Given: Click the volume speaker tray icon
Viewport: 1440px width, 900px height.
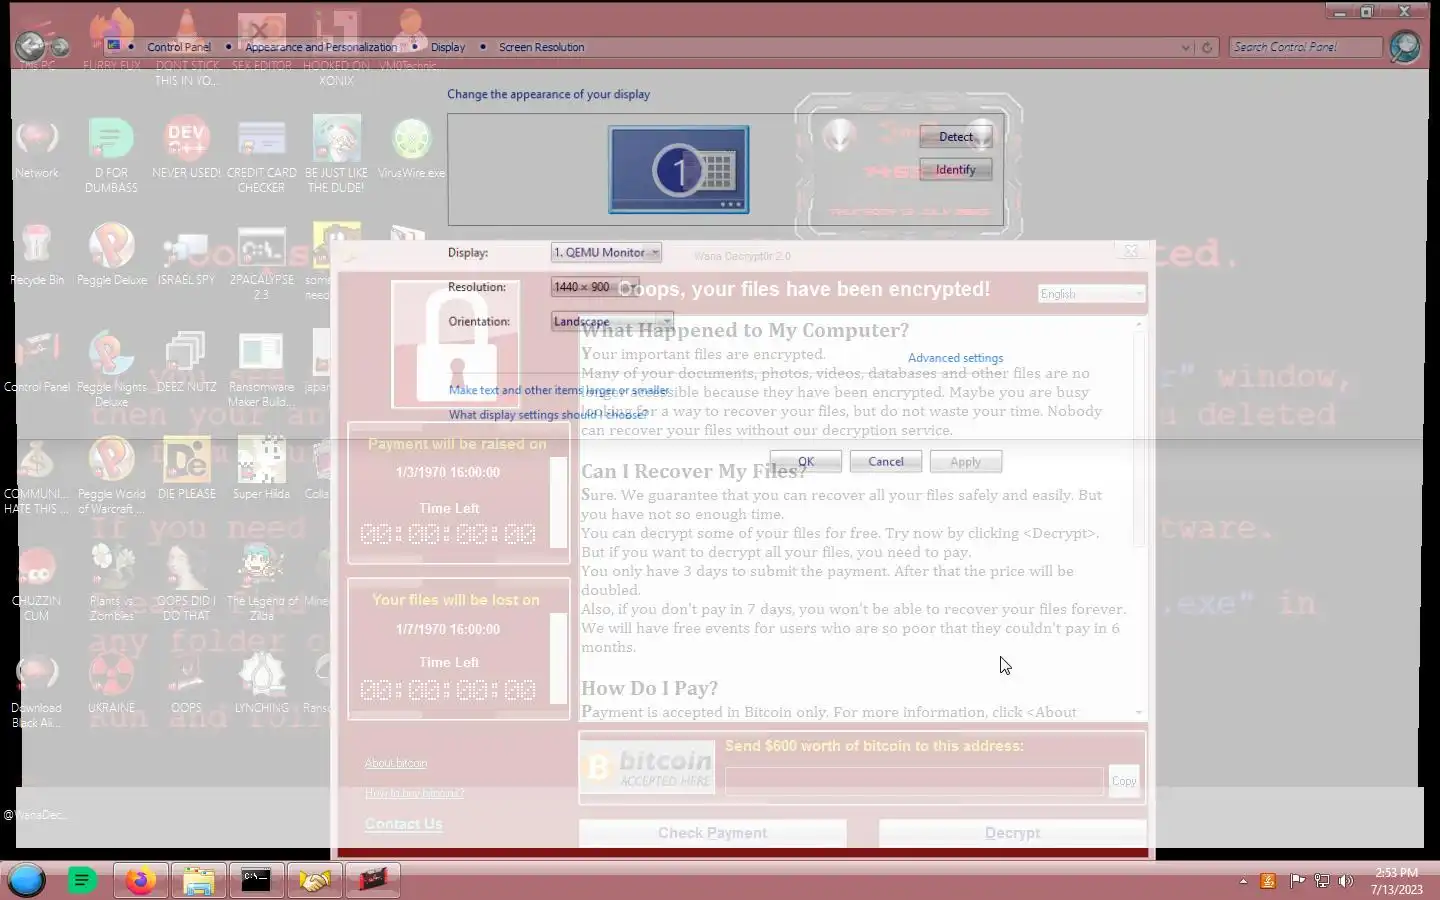Looking at the screenshot, I should click(1346, 881).
